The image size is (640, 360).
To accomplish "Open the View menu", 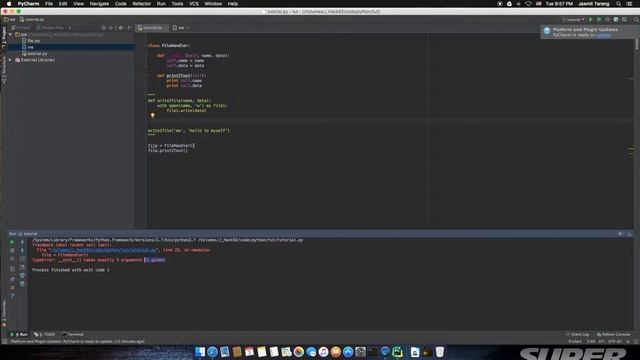I will coord(78,4).
